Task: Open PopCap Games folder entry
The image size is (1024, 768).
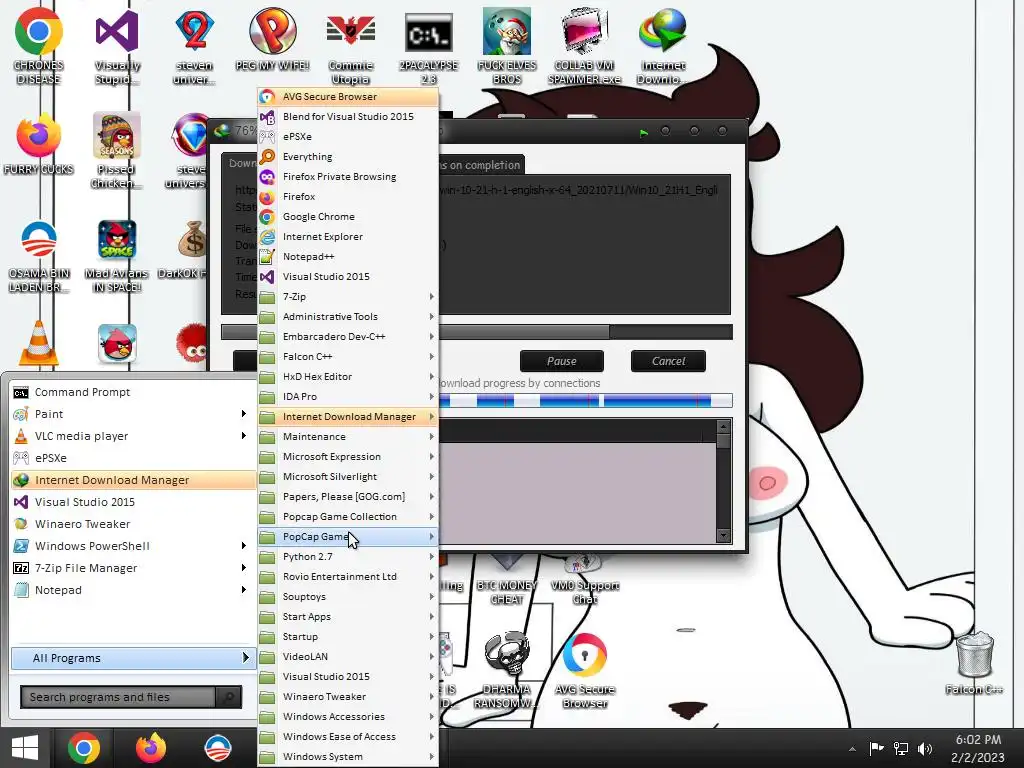Action: pyautogui.click(x=348, y=537)
